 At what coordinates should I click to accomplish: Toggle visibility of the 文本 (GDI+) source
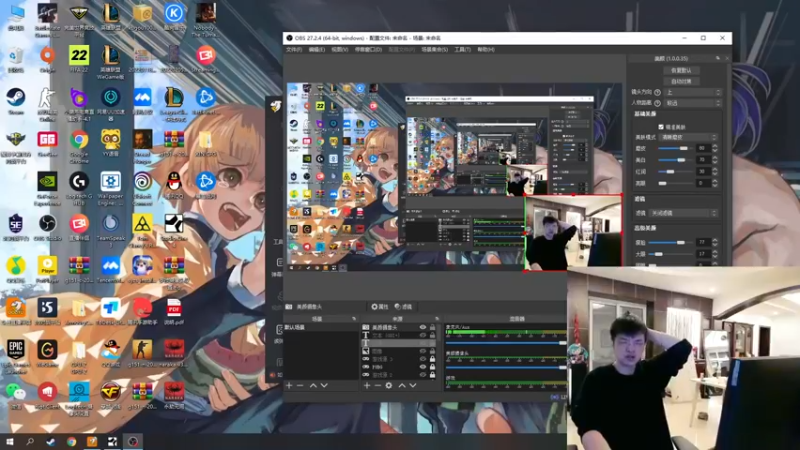click(x=422, y=335)
